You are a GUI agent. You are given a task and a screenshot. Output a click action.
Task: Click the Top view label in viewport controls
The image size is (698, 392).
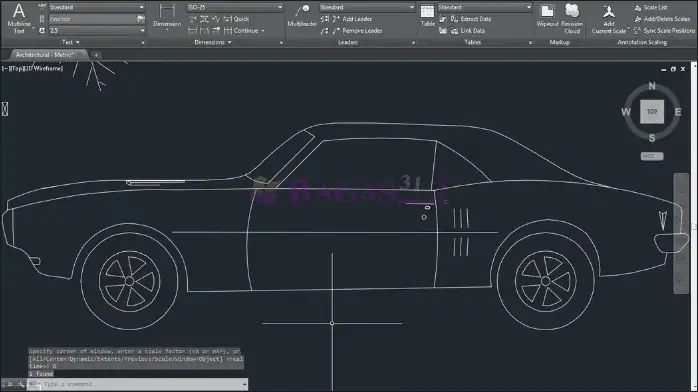click(x=17, y=69)
